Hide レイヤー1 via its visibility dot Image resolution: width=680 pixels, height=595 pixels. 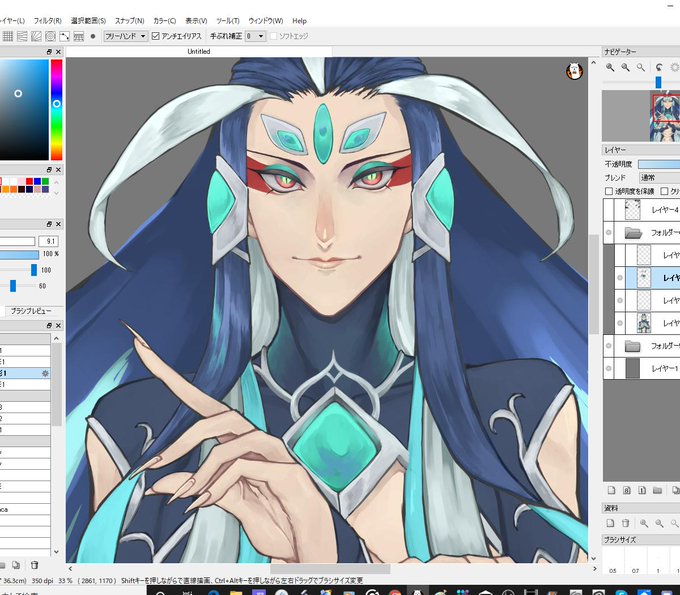608,368
